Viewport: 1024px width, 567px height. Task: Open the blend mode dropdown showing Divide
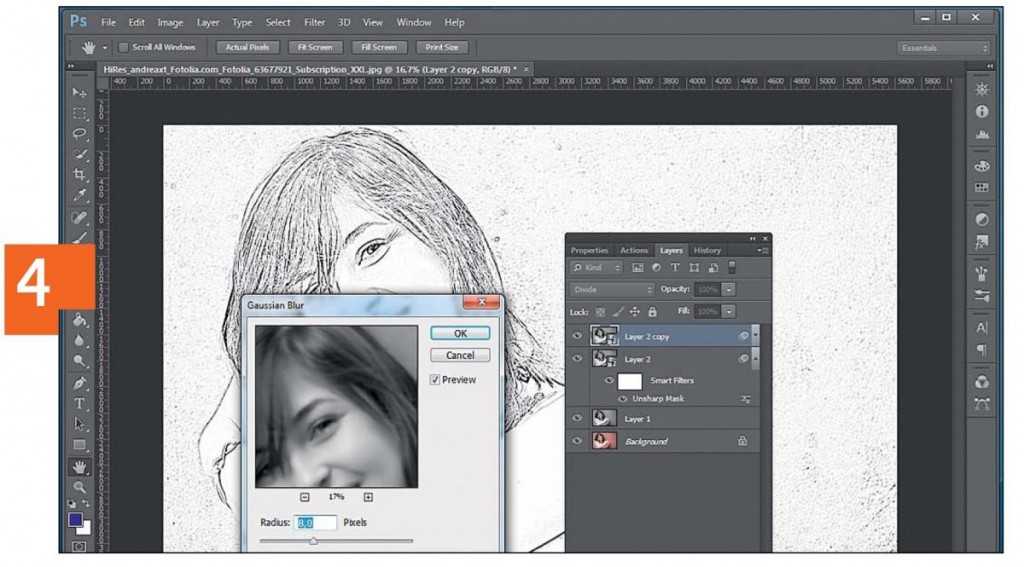click(x=612, y=289)
